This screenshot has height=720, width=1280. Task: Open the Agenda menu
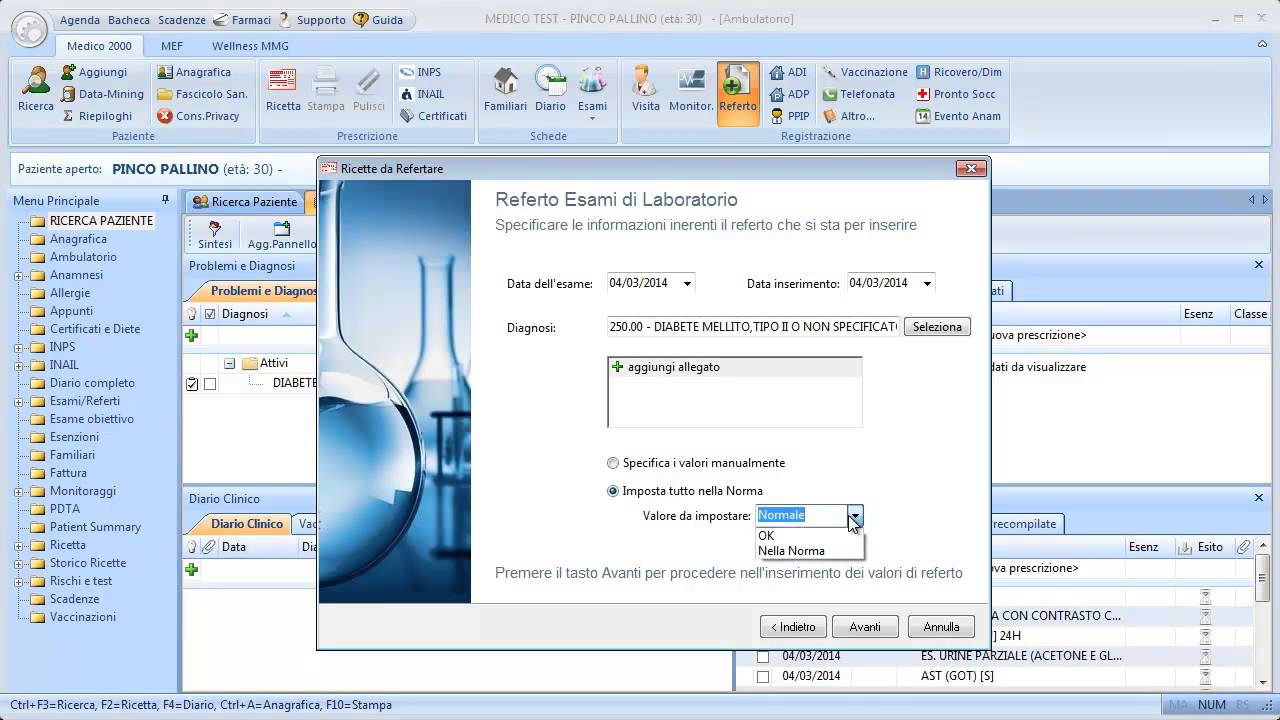coord(80,20)
